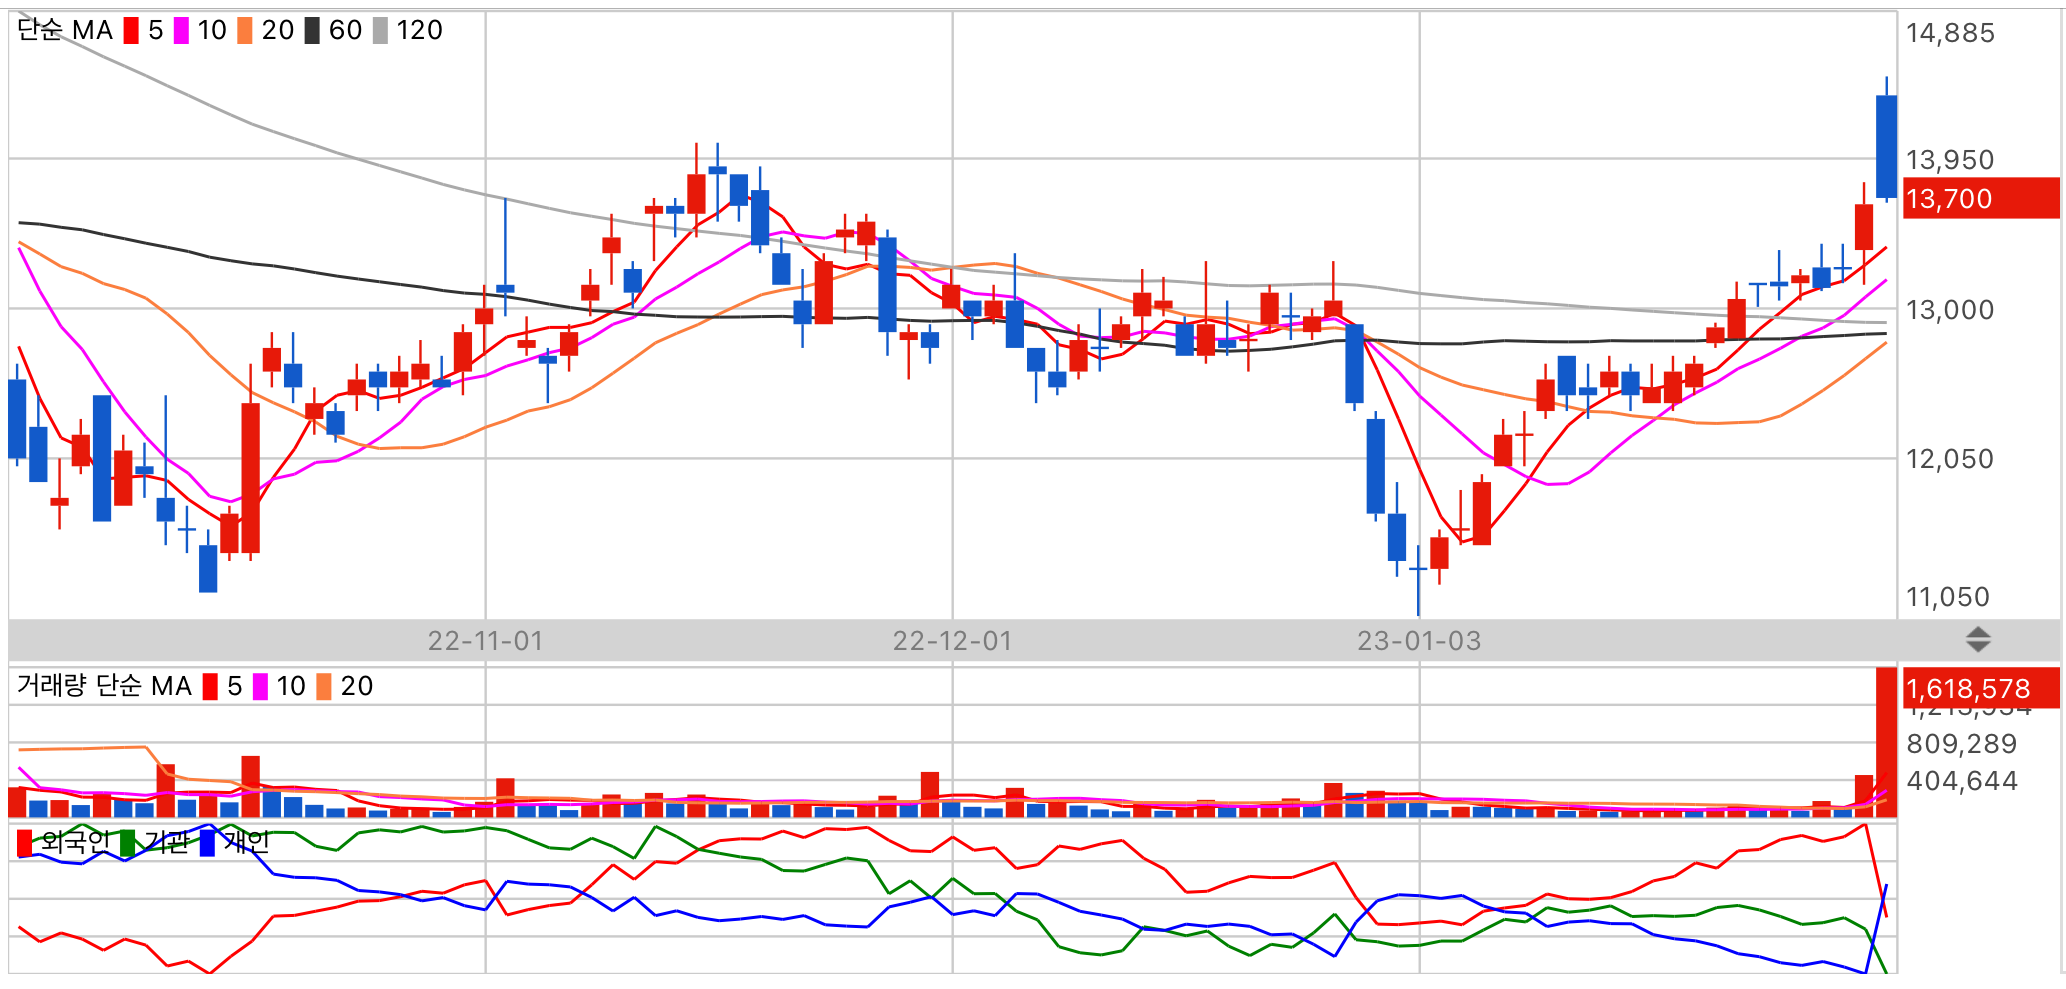Click the 13,000 price axis label
2066x989 pixels.
tap(1950, 310)
